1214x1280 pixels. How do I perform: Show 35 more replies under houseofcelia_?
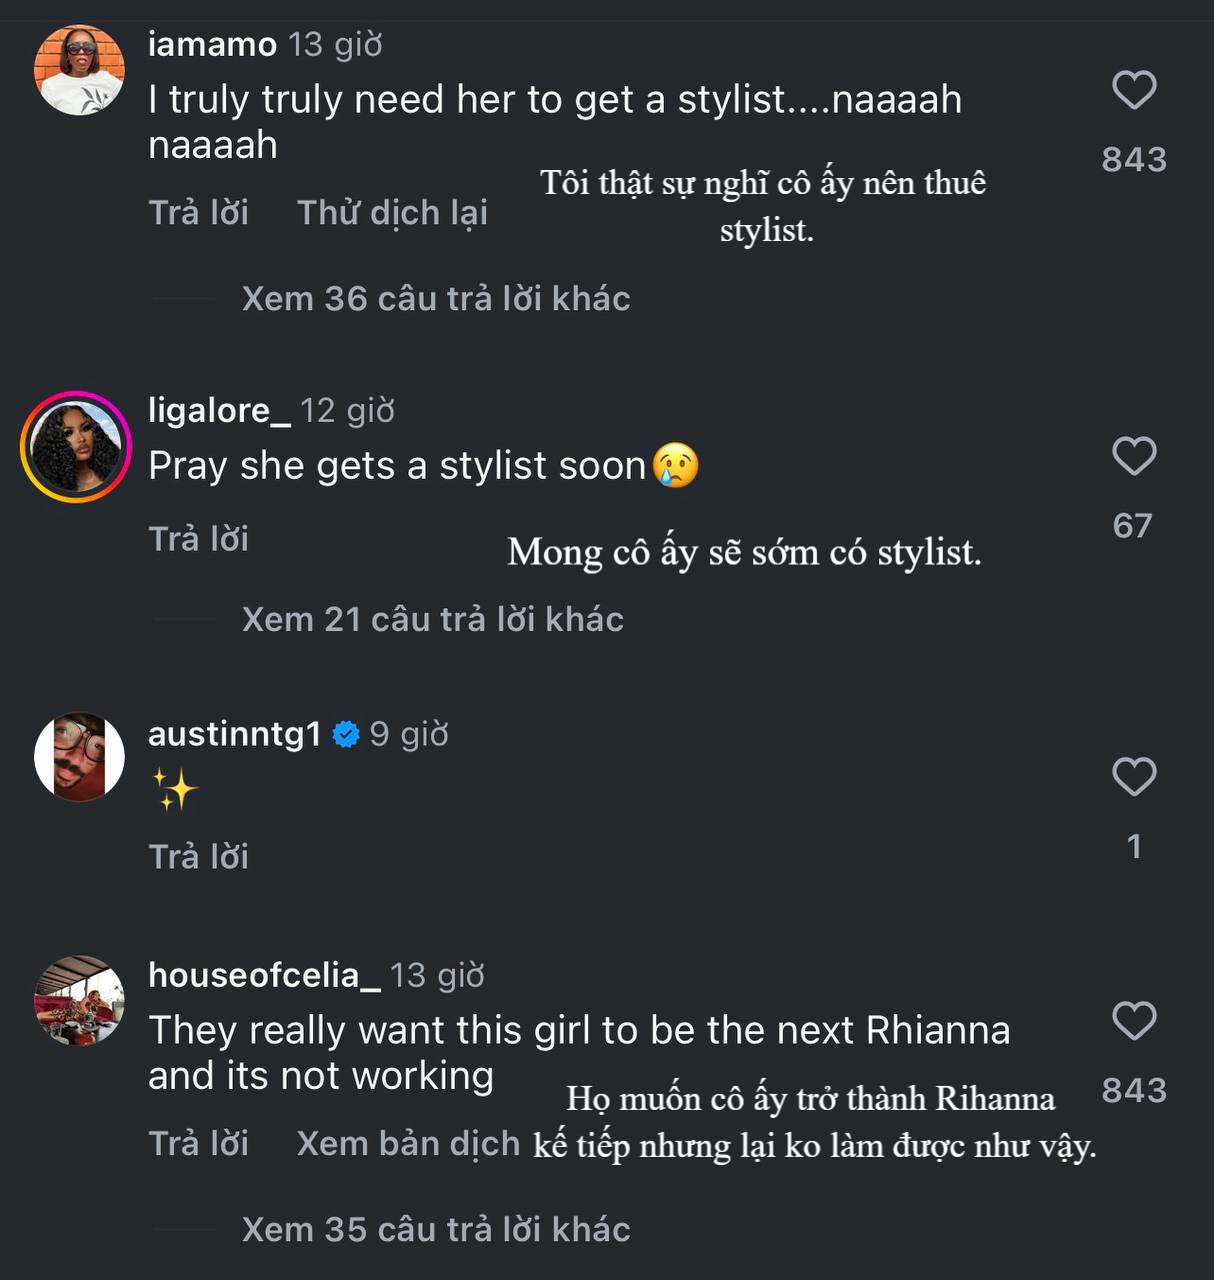point(436,1229)
